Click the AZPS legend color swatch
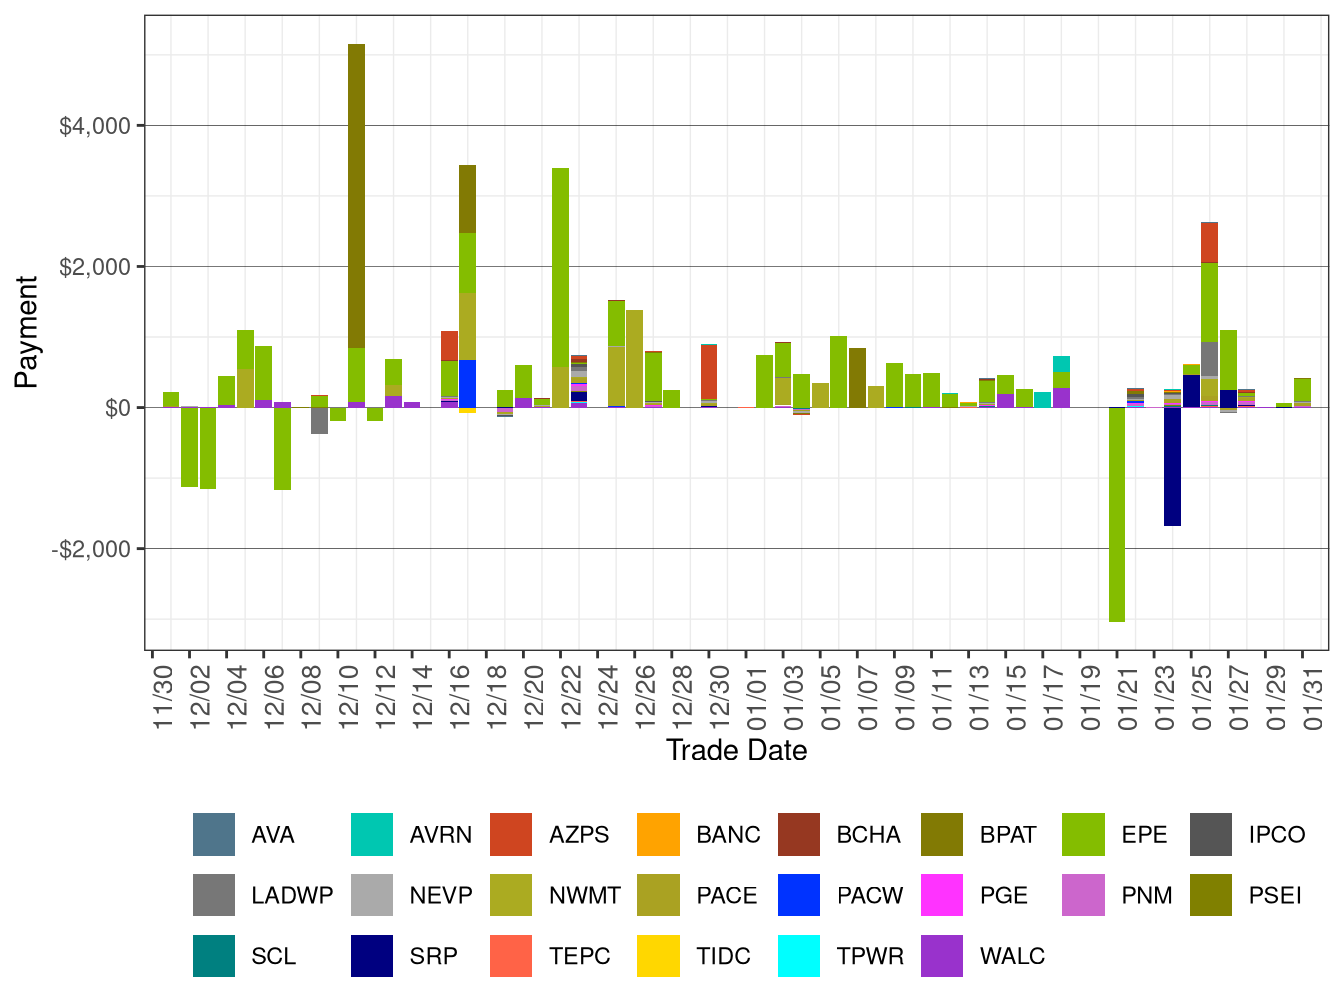 click(512, 833)
